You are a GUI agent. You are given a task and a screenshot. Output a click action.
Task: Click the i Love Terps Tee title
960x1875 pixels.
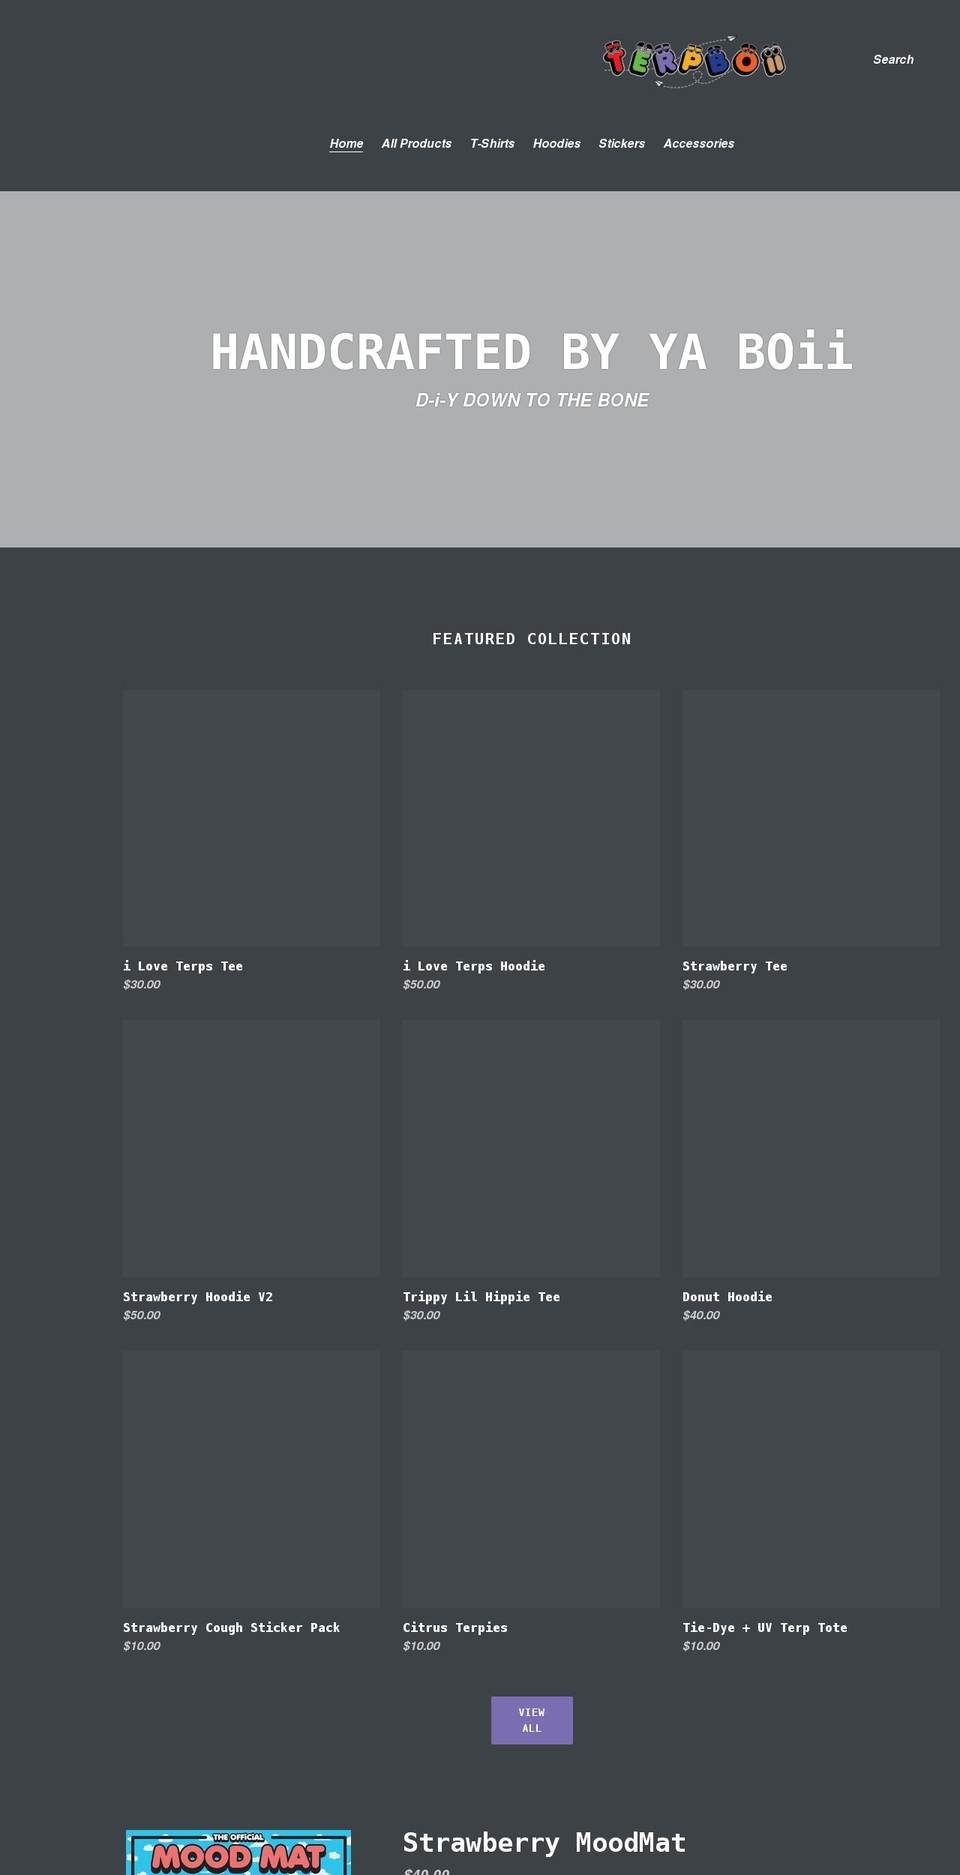[183, 966]
